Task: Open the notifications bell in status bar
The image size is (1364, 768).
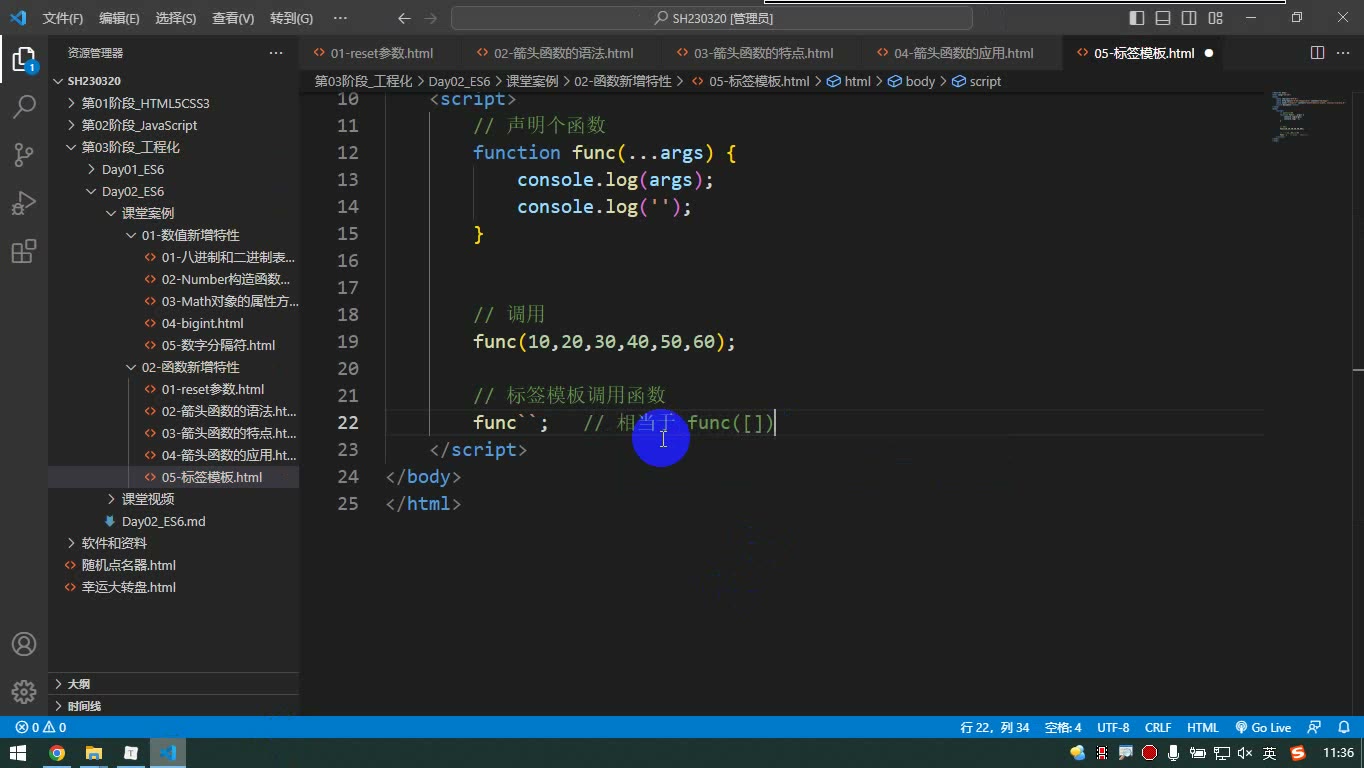Action: tap(1343, 728)
